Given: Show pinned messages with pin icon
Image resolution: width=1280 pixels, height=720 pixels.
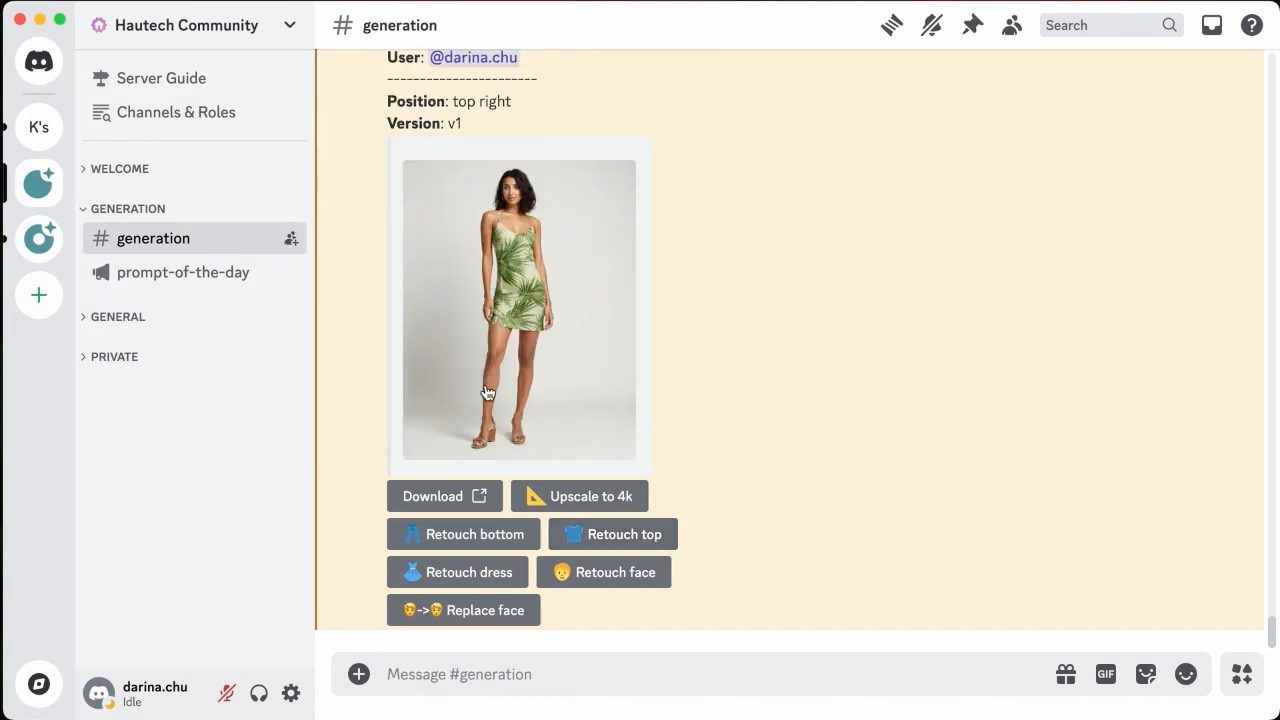Looking at the screenshot, I should click(x=972, y=25).
